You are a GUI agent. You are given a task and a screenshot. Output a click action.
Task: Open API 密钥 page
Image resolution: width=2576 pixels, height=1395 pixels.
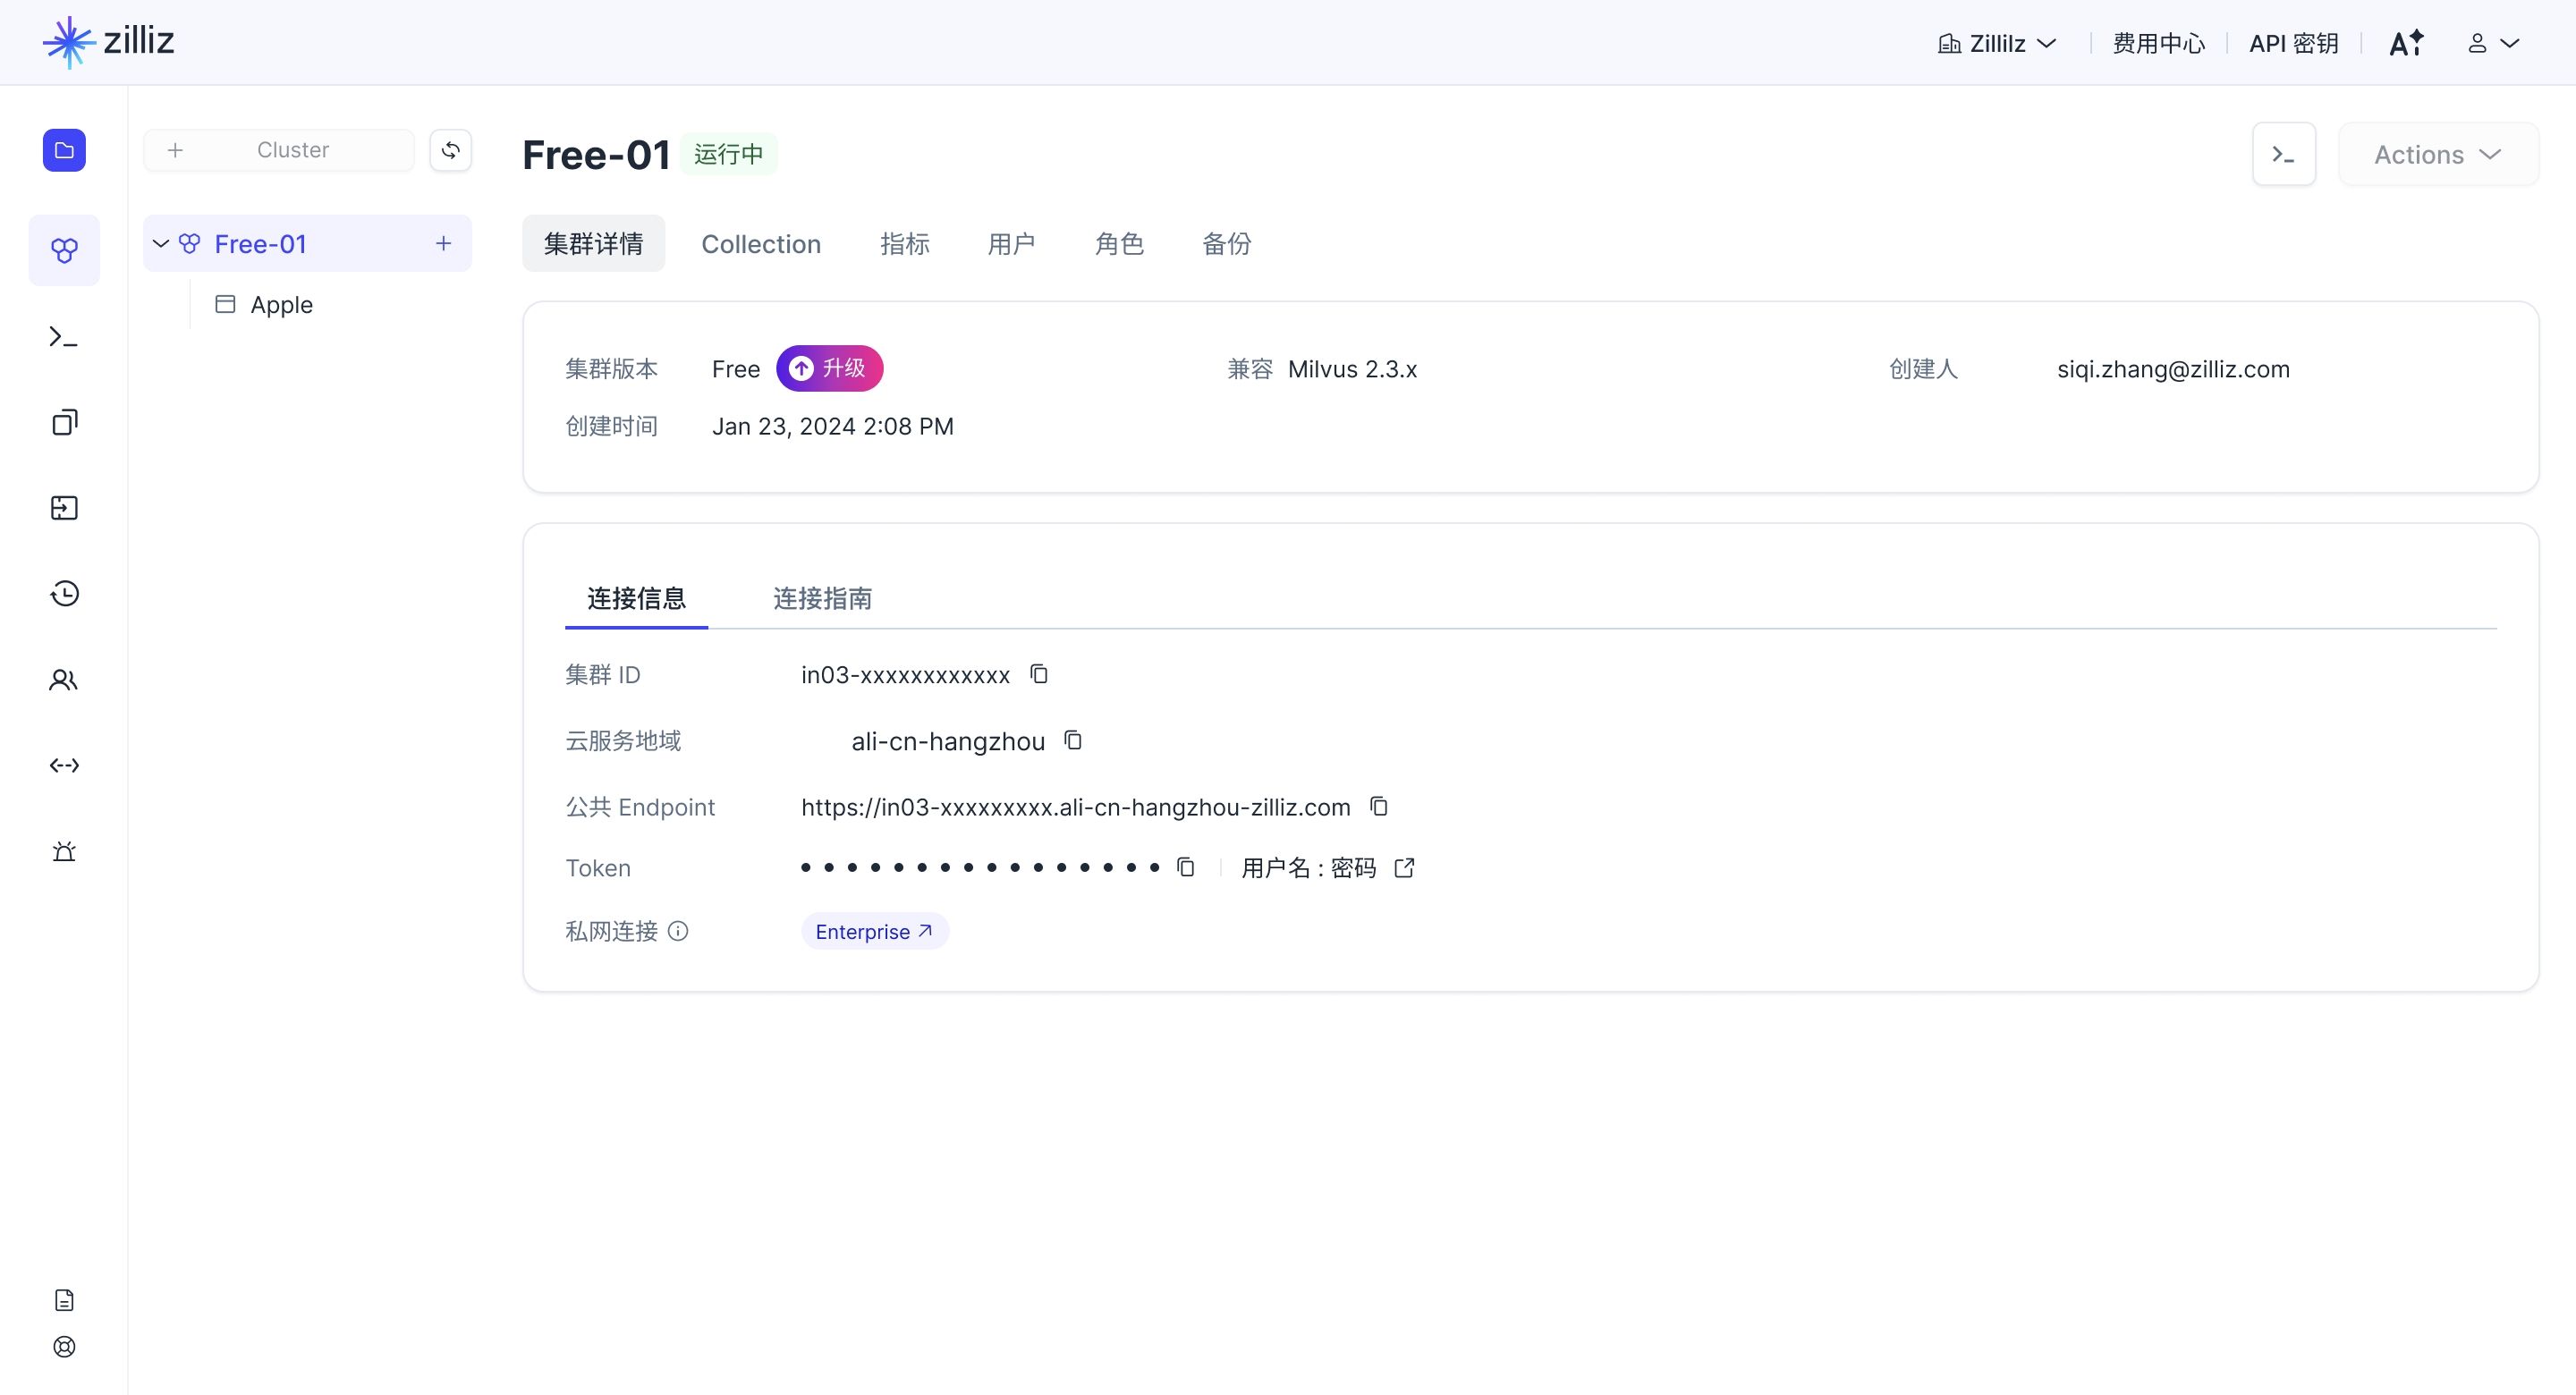[x=2294, y=43]
